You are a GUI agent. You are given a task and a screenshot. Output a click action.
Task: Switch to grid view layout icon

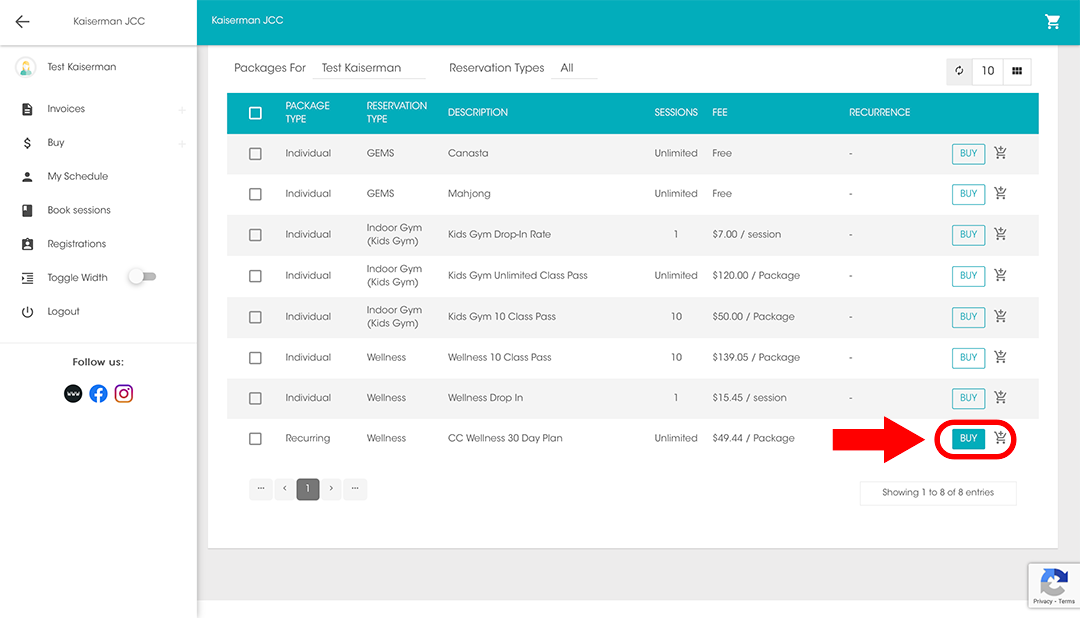point(1017,71)
